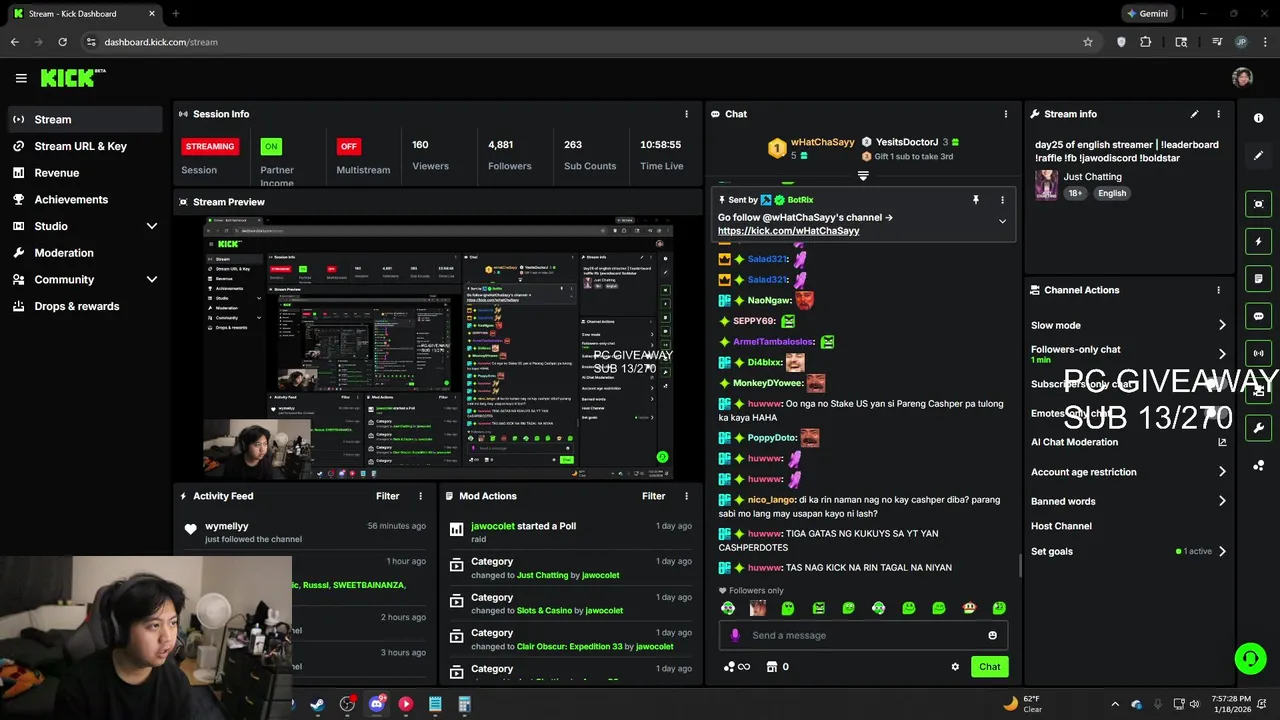
Task: Go to Stream in sidebar
Action: click(84, 119)
